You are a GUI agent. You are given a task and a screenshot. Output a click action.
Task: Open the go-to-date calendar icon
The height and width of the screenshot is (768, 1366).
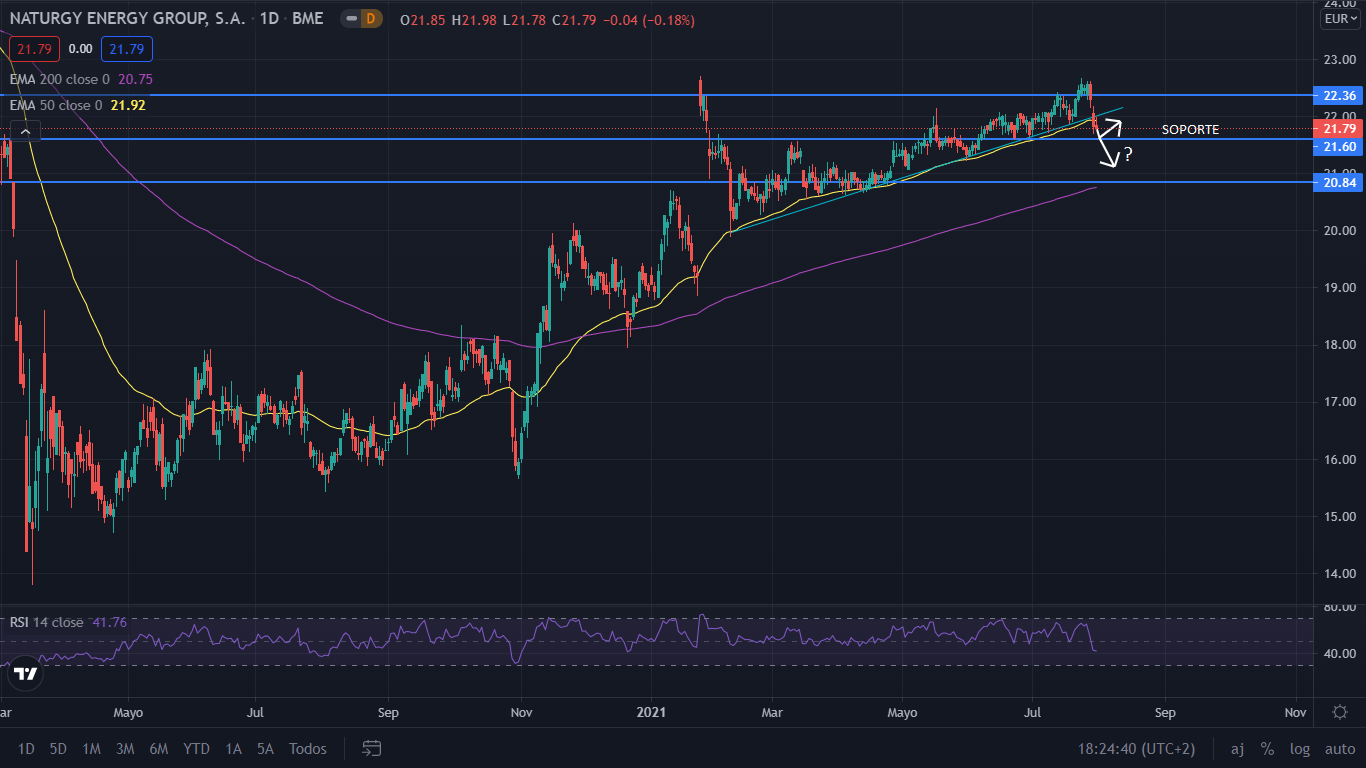372,748
